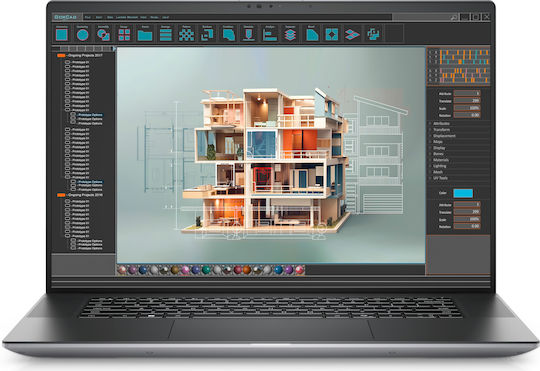540x371 pixels.
Task: Click the 3D house model in viewport
Action: 265,160
